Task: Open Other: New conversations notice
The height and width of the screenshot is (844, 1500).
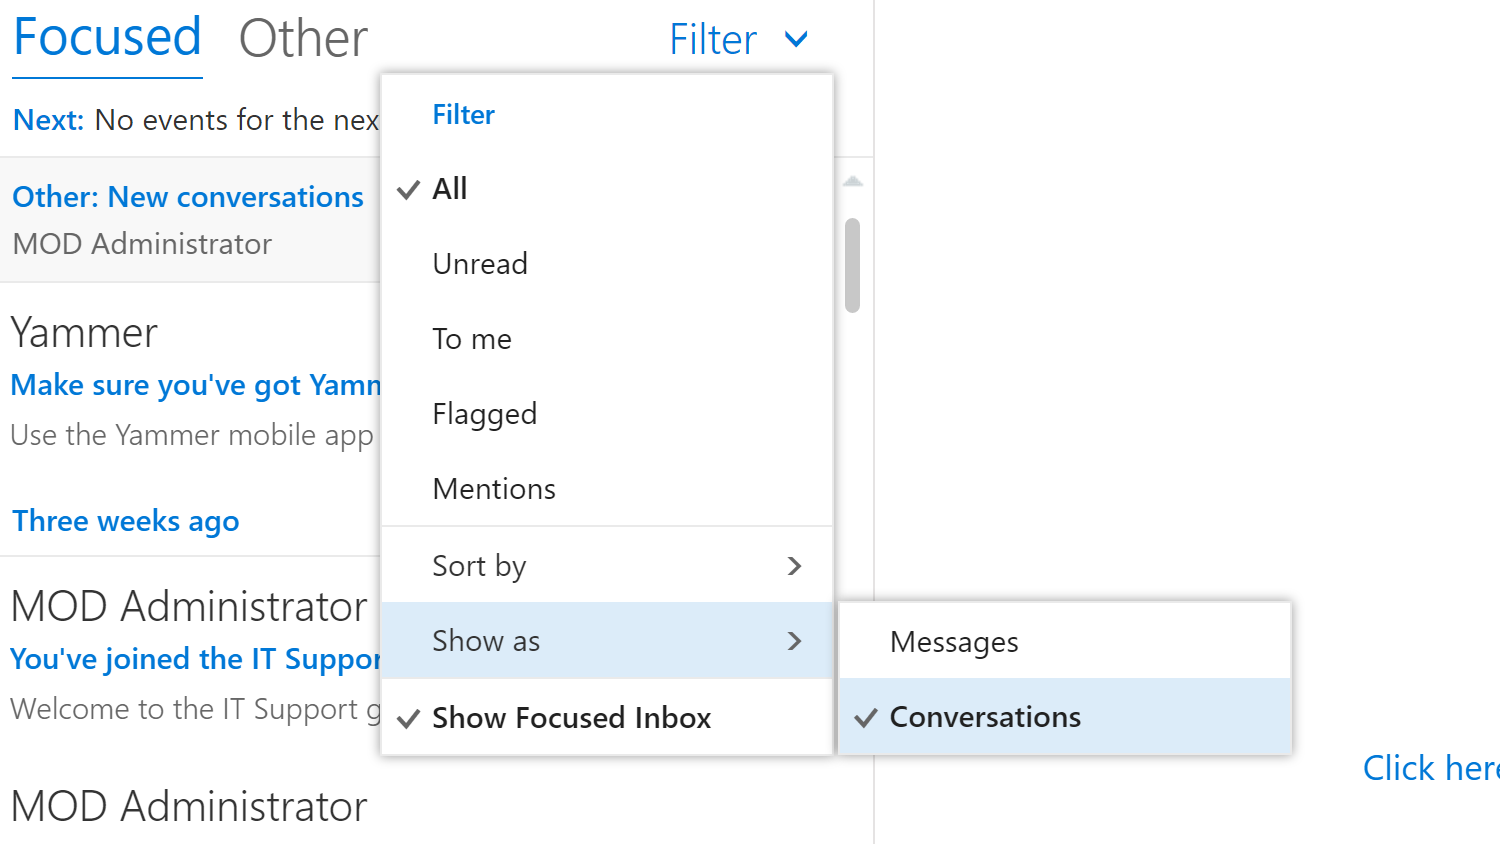Action: [190, 220]
